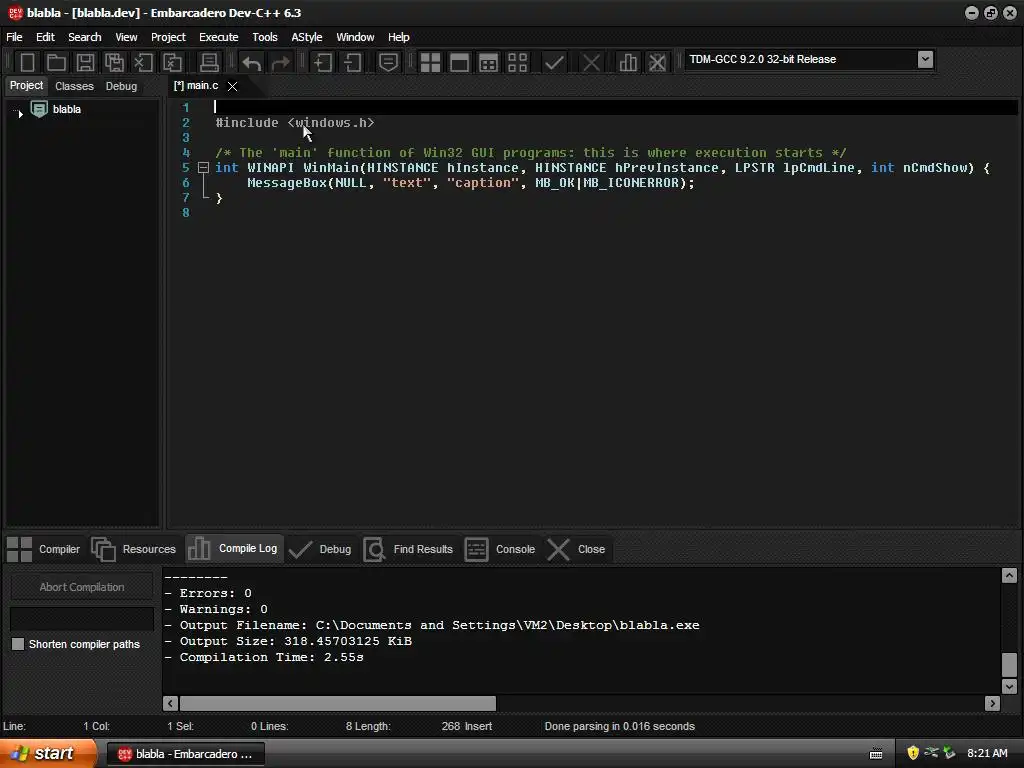Screen dimensions: 1024x768
Task: Select the Compile Log bottom tab
Action: pos(234,549)
